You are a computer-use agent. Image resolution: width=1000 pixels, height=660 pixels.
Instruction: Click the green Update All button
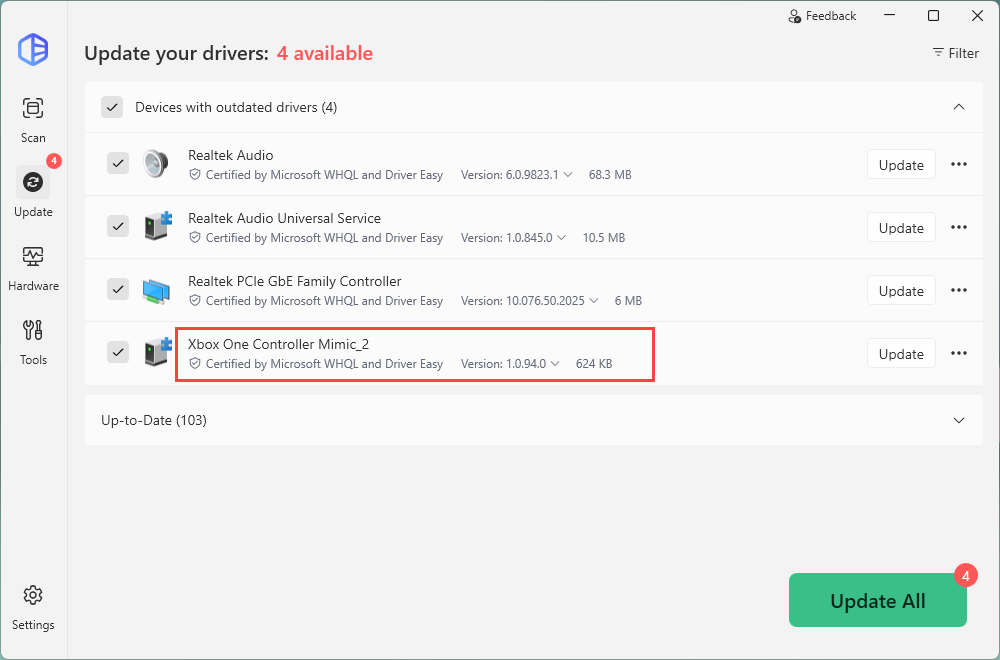point(877,600)
